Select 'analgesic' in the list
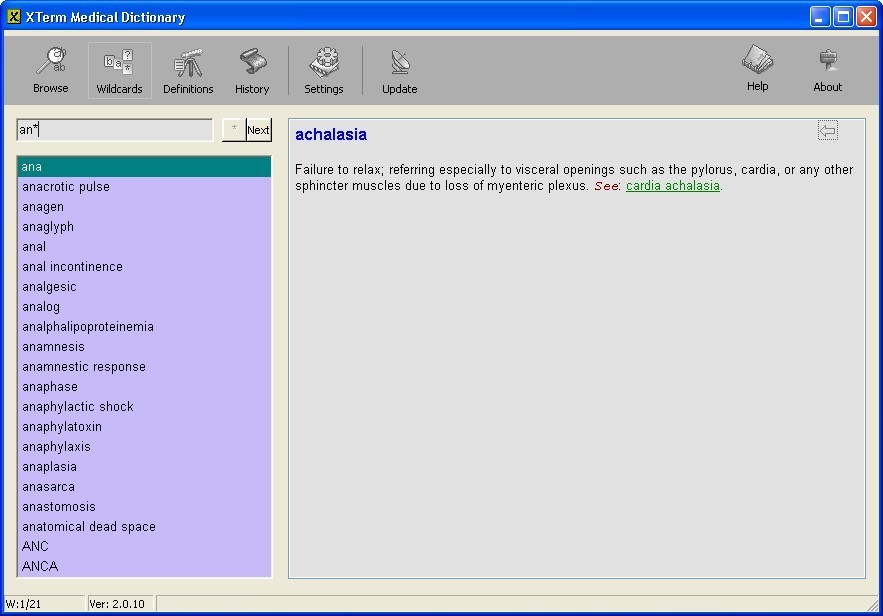 (144, 287)
